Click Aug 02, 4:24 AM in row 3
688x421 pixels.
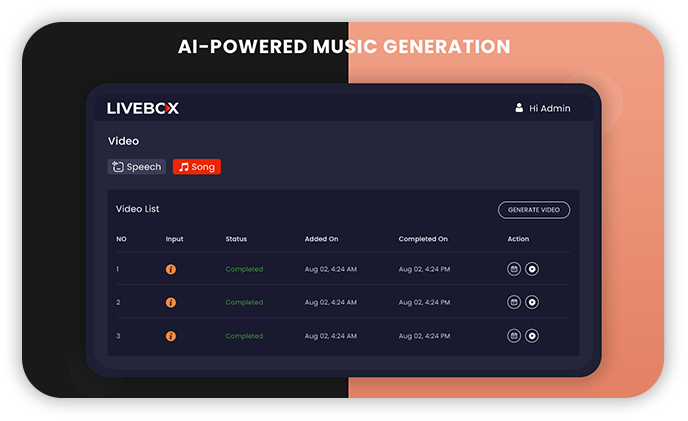click(330, 336)
